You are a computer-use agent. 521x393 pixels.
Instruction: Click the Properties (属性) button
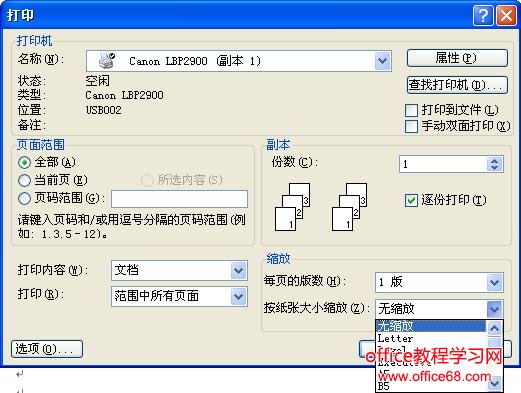point(457,58)
